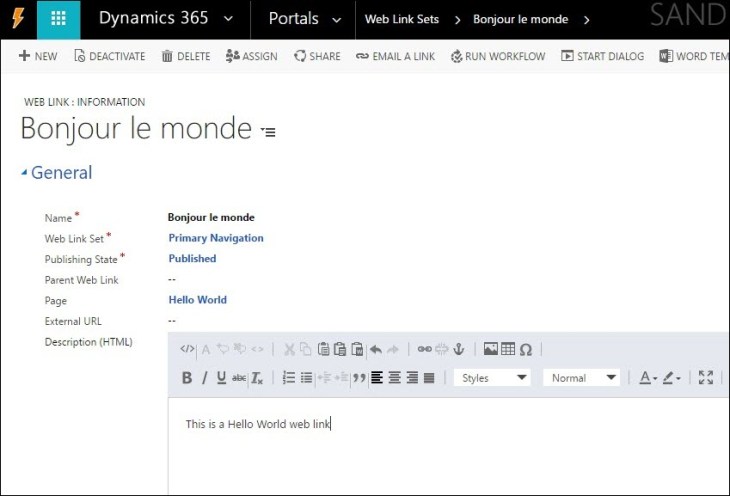
Task: Insert special character omega icon
Action: 526,349
